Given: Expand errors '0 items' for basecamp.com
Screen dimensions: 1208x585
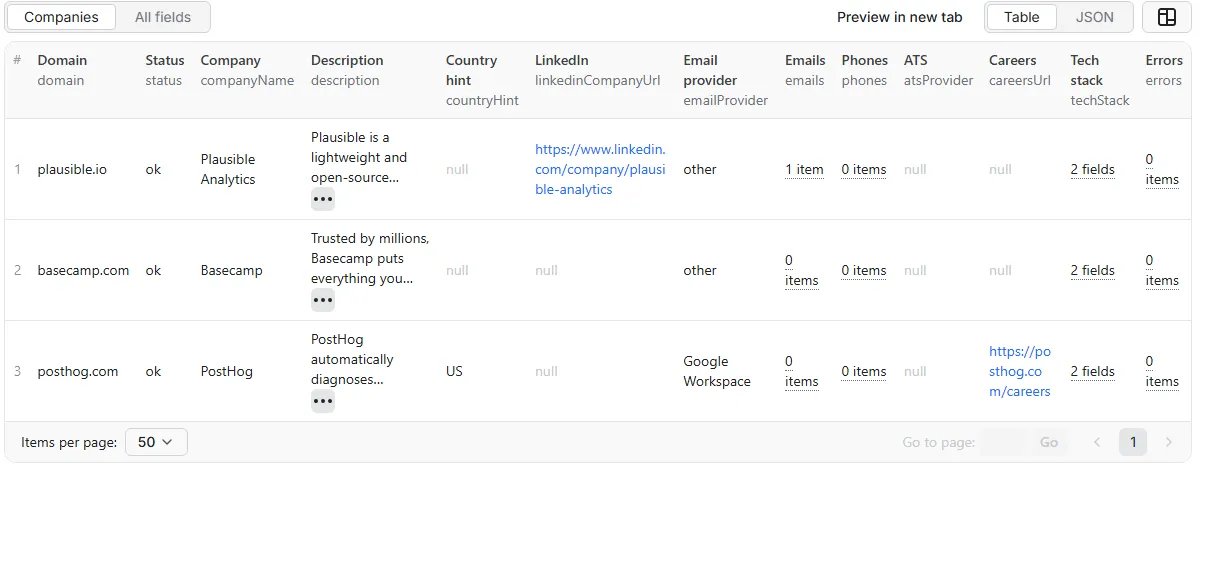Looking at the screenshot, I should pyautogui.click(x=1162, y=270).
